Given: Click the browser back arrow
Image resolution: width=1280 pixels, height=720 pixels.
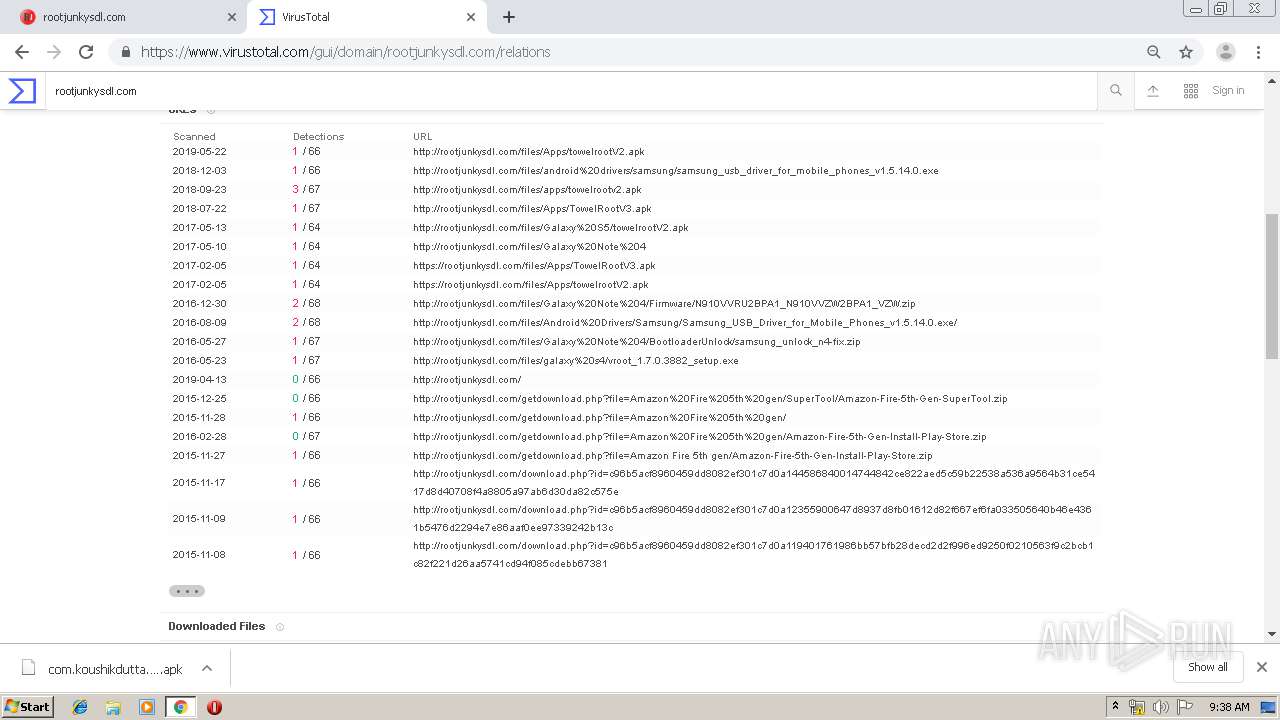Looking at the screenshot, I should coord(22,52).
